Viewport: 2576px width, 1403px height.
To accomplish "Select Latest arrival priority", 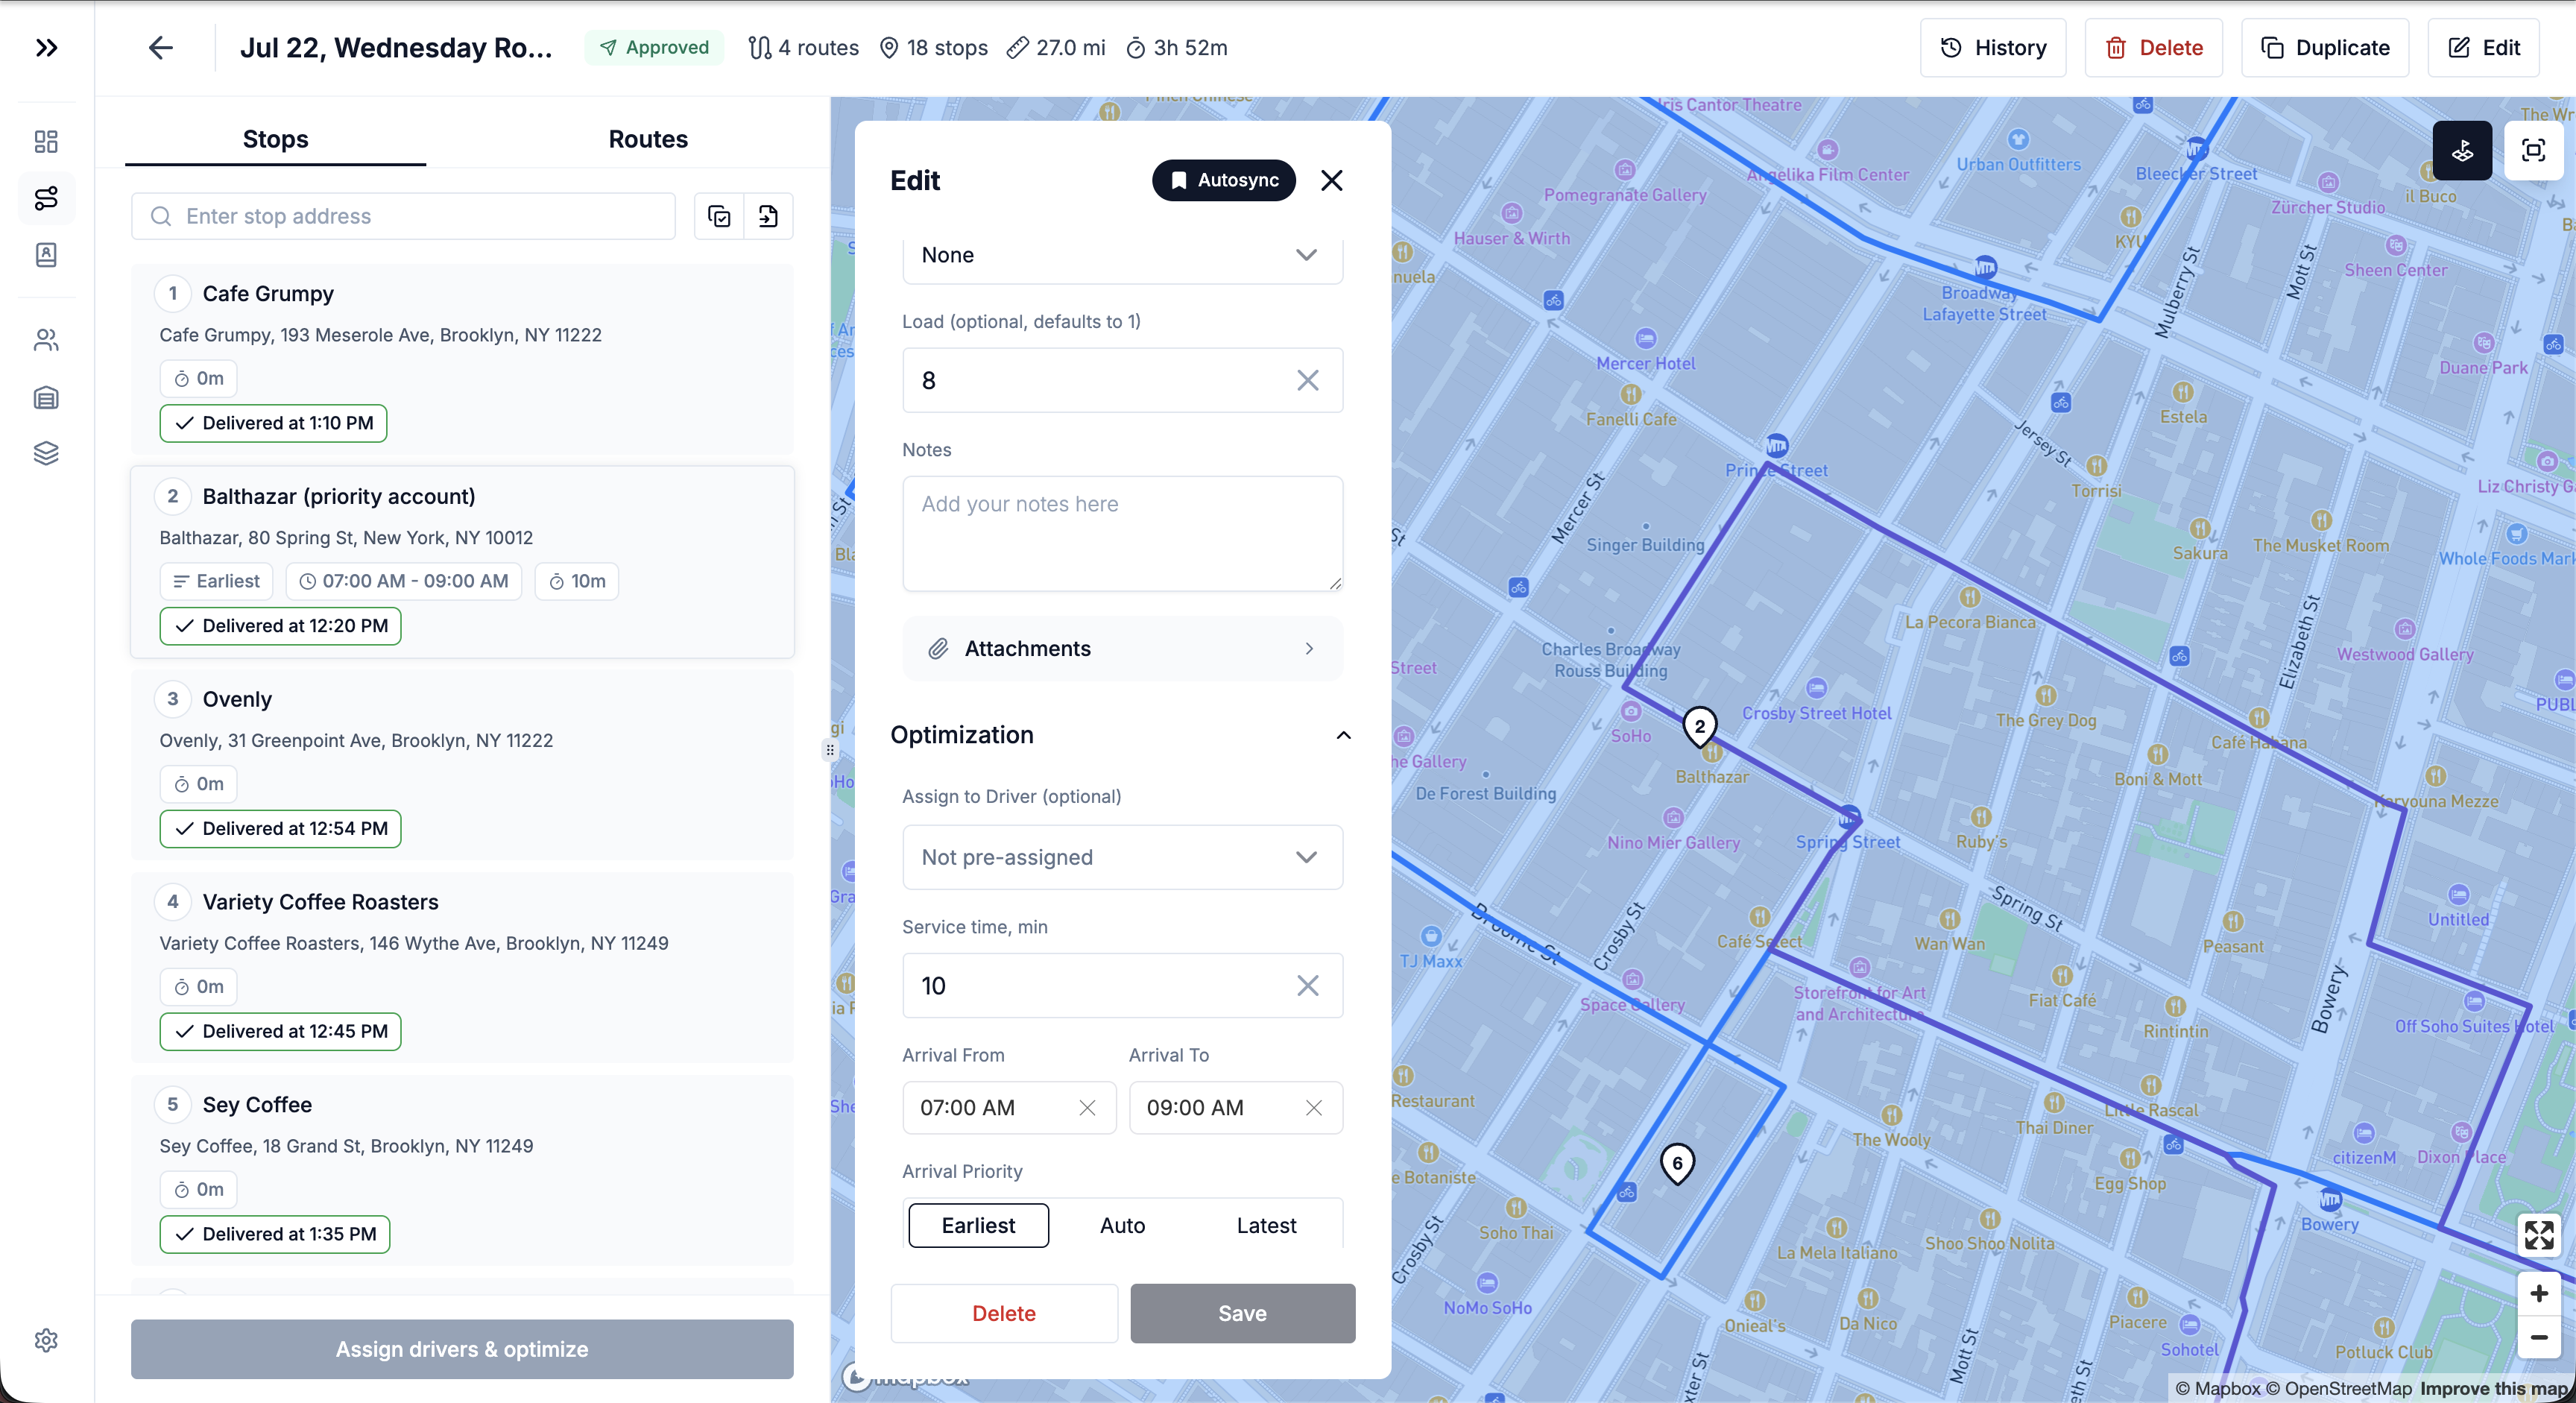I will click(1266, 1225).
